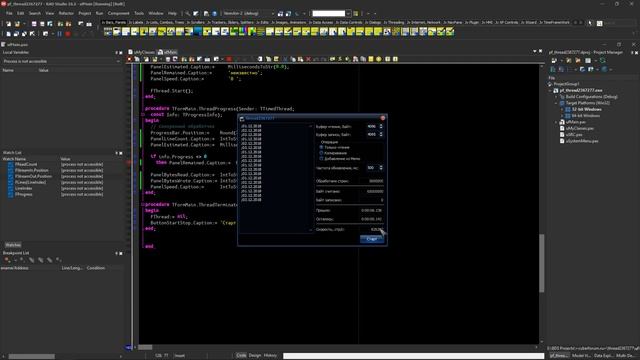The width and height of the screenshot is (640, 360).
Task: Click the green refresh icon in Project Manager toolbar
Action: tap(602, 60)
